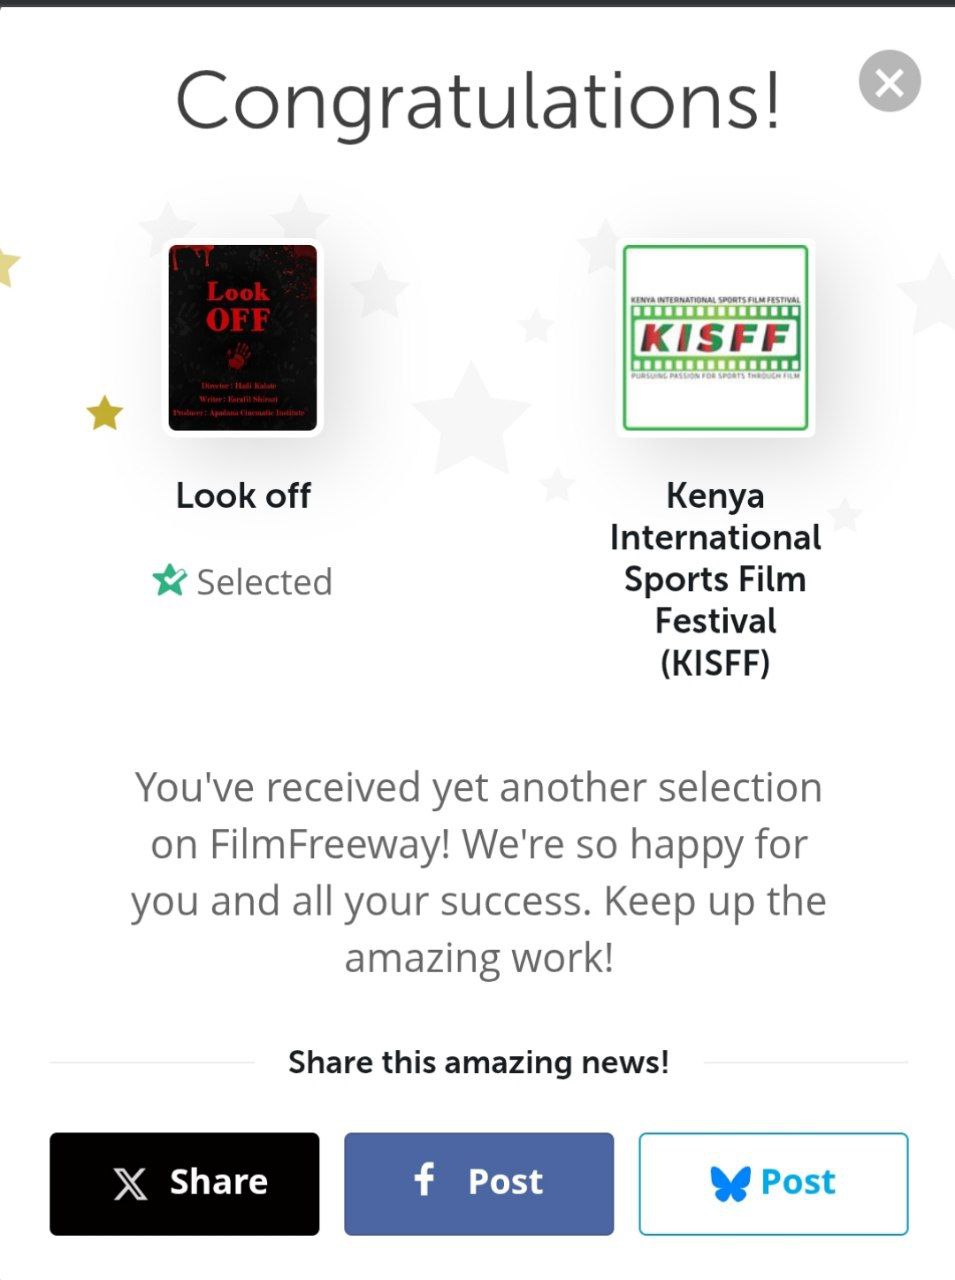Open Kenya International Sports Film Festival name
The width and height of the screenshot is (955, 1280).
pos(715,579)
